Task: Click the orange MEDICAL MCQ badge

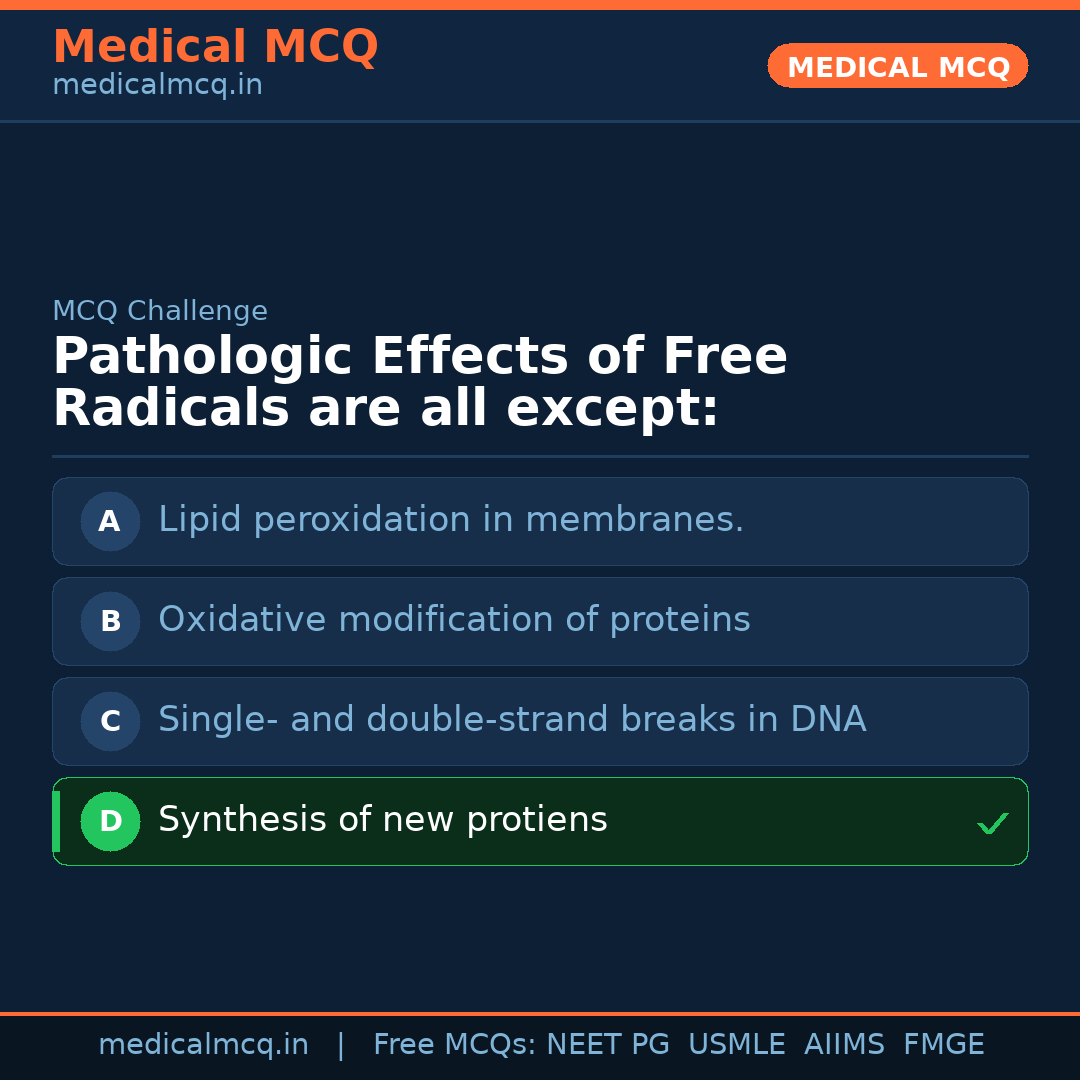Action: (x=897, y=66)
